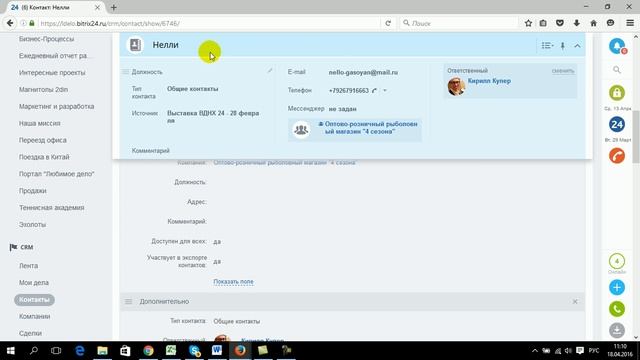The image size is (640, 360).
Task: Open Наша миссия in sidebar
Action: pyautogui.click(x=40, y=123)
